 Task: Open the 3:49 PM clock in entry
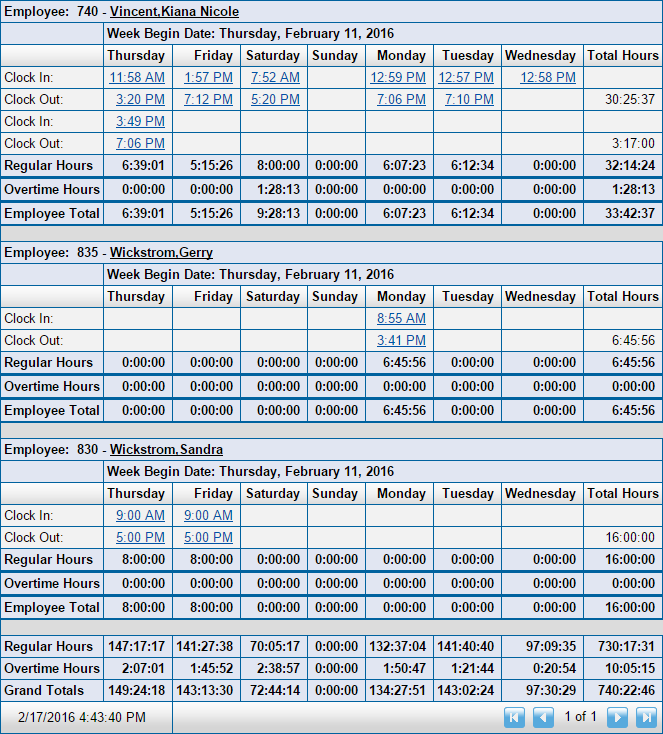140,122
